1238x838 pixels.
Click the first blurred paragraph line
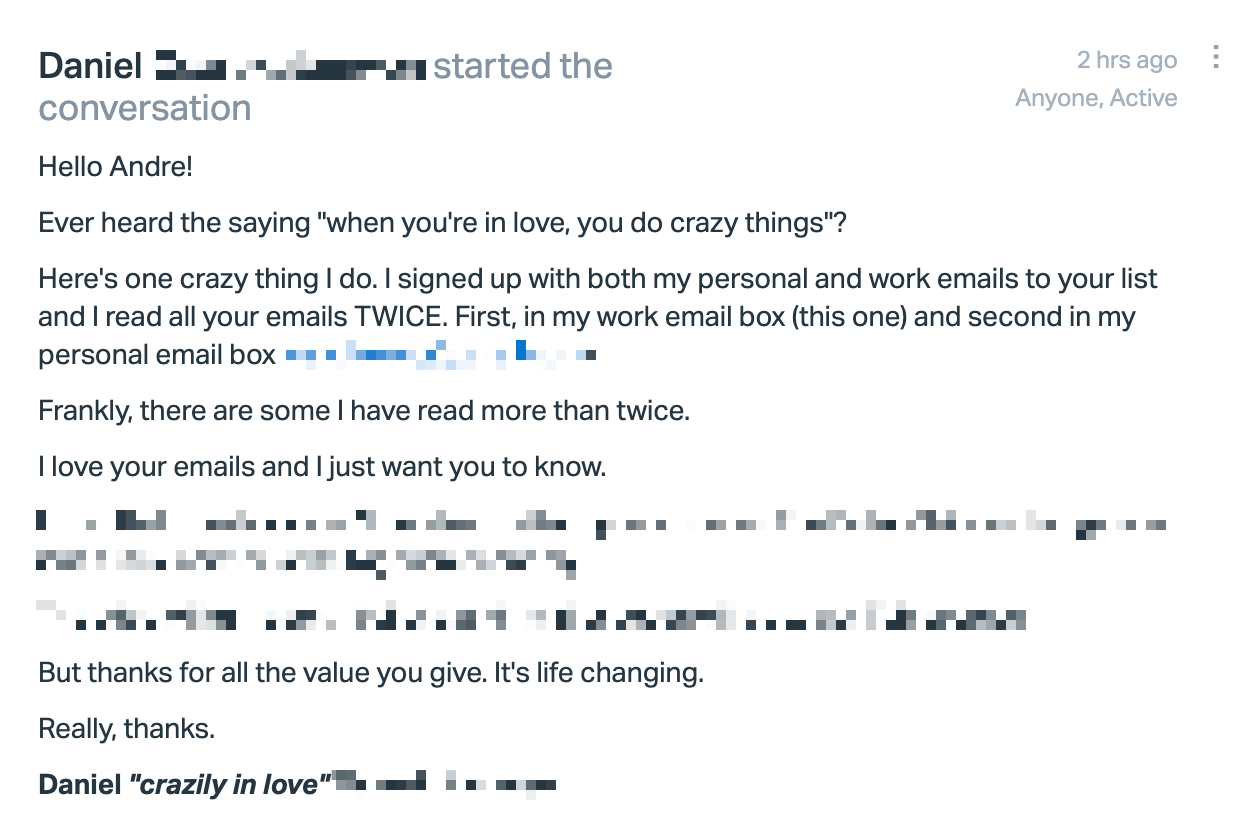point(602,523)
